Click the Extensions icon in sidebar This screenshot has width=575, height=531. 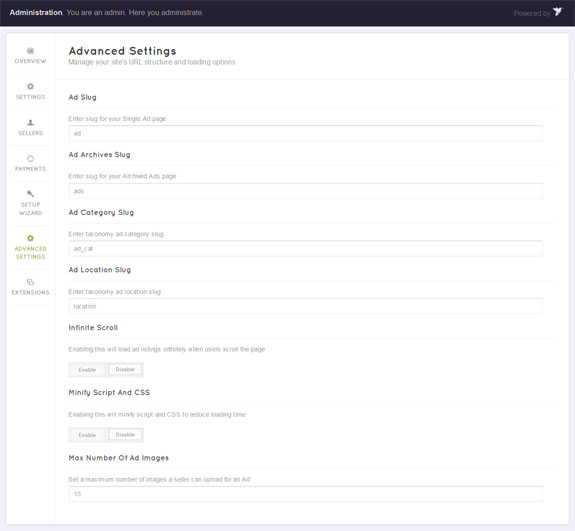coord(30,282)
